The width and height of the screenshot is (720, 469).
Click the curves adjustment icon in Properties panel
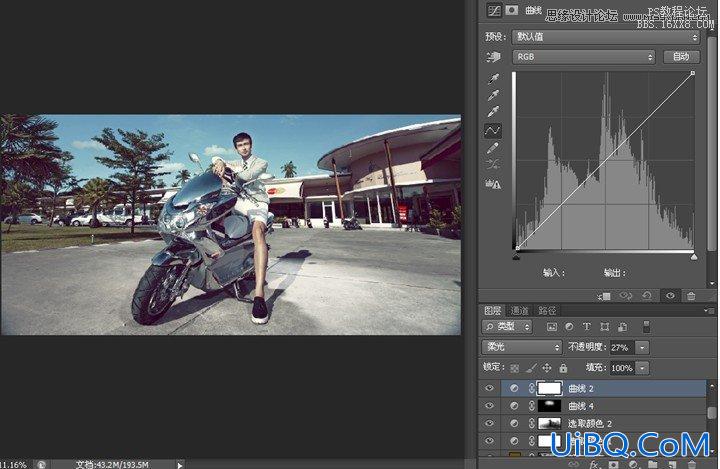[x=494, y=11]
